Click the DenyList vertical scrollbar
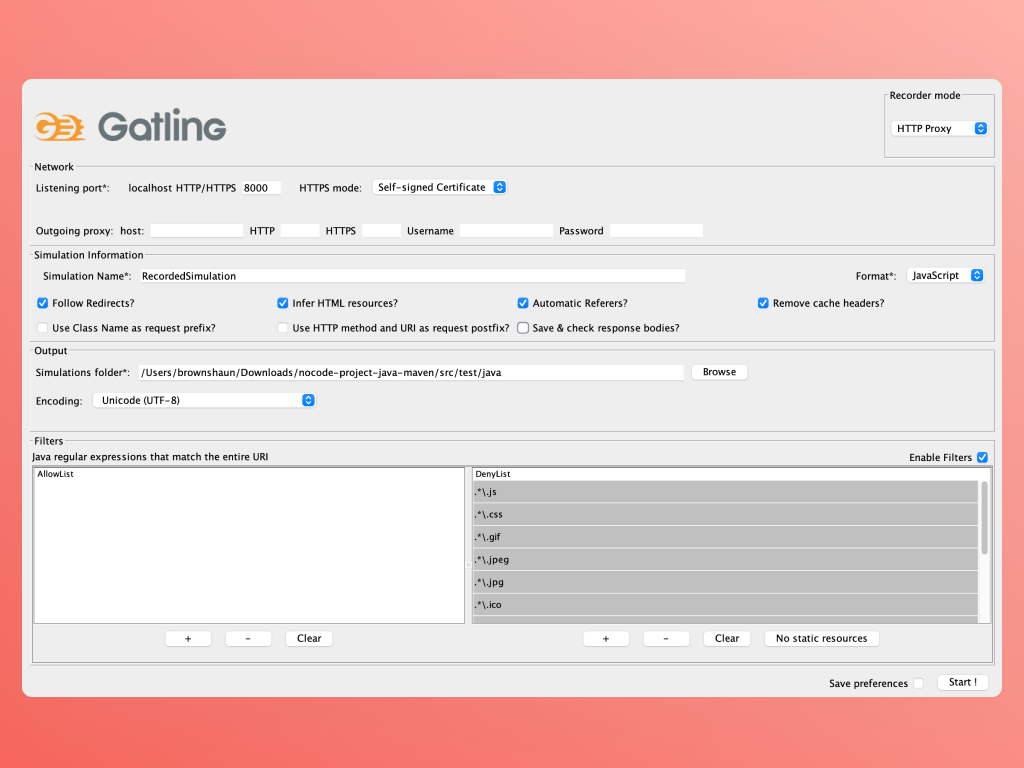This screenshot has height=768, width=1024. pos(984,518)
